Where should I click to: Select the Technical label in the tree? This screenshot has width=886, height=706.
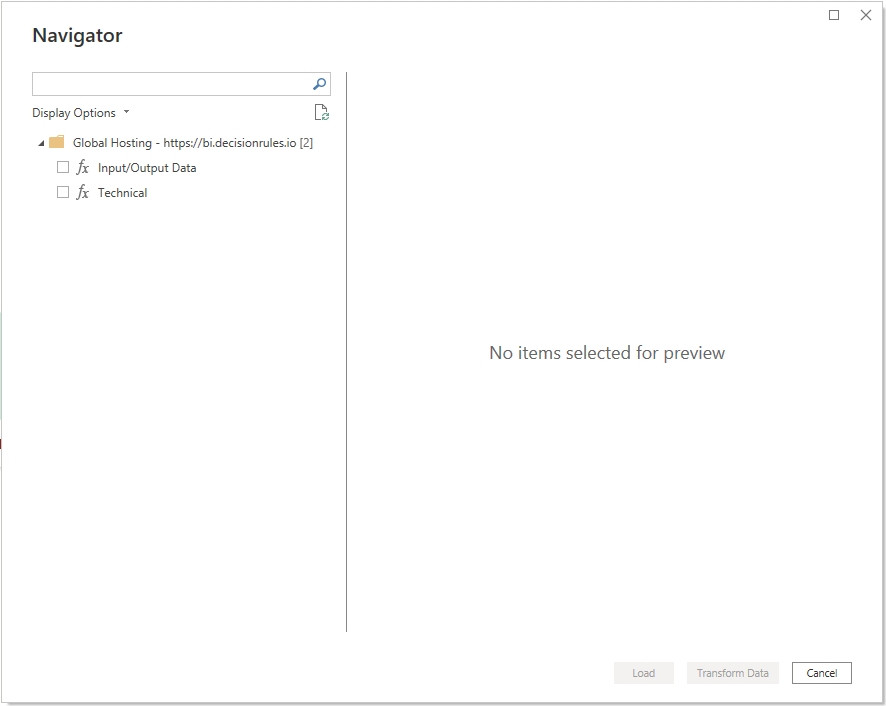[122, 193]
